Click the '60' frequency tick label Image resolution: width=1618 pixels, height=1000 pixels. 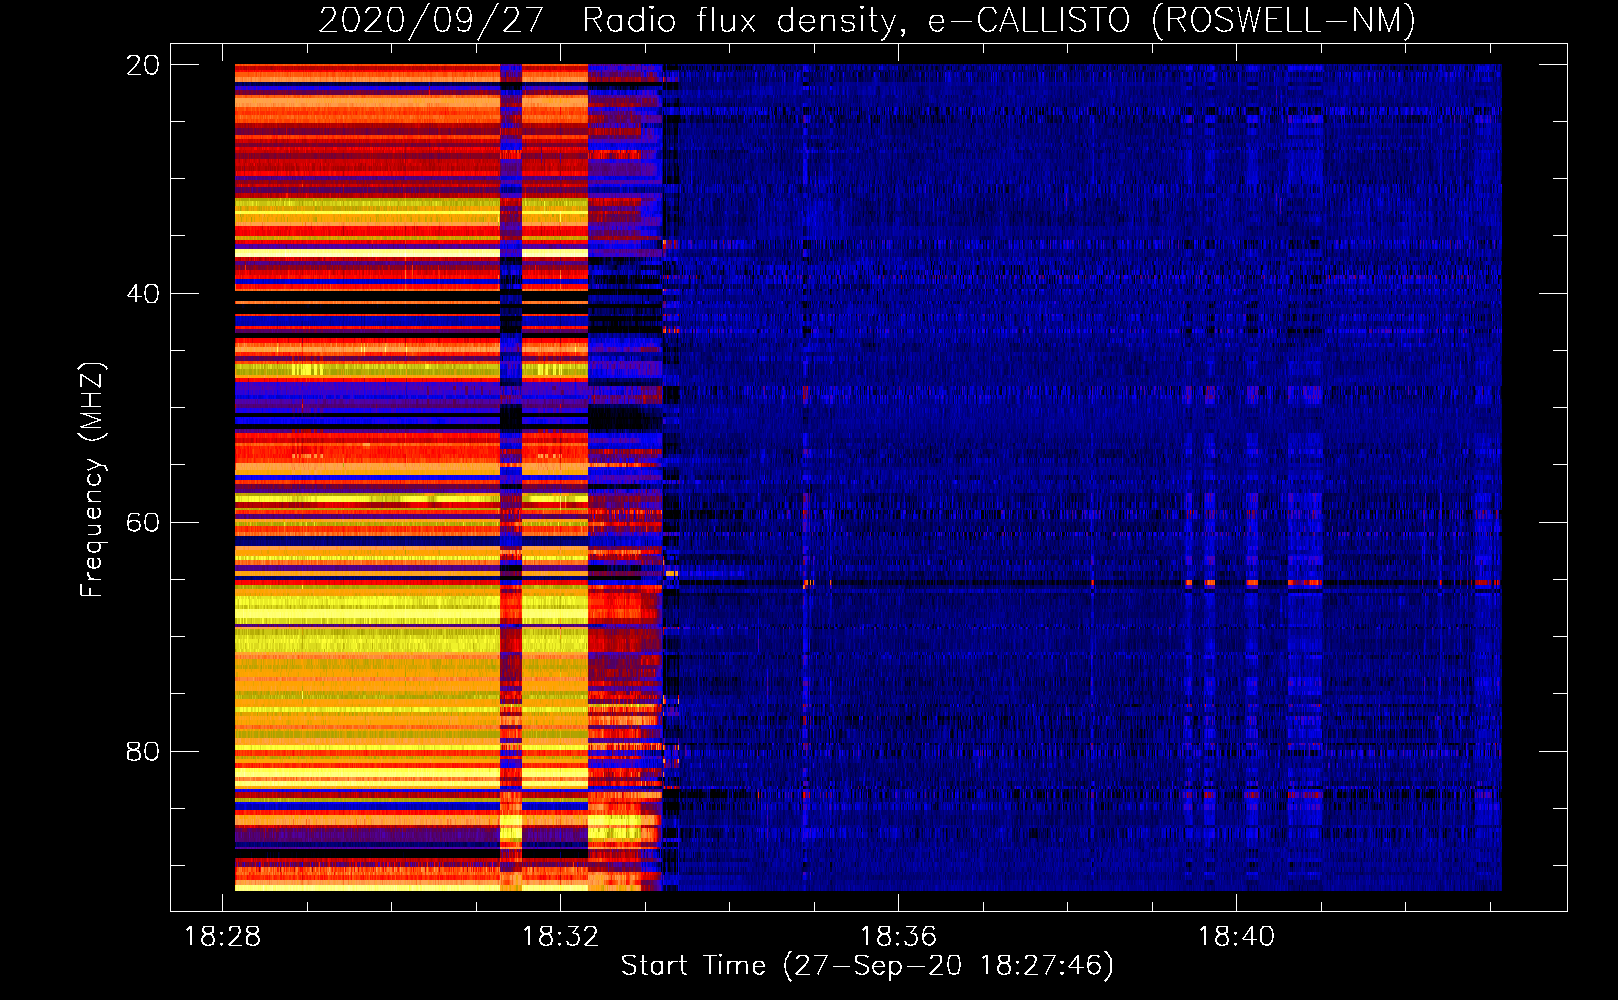coord(143,523)
